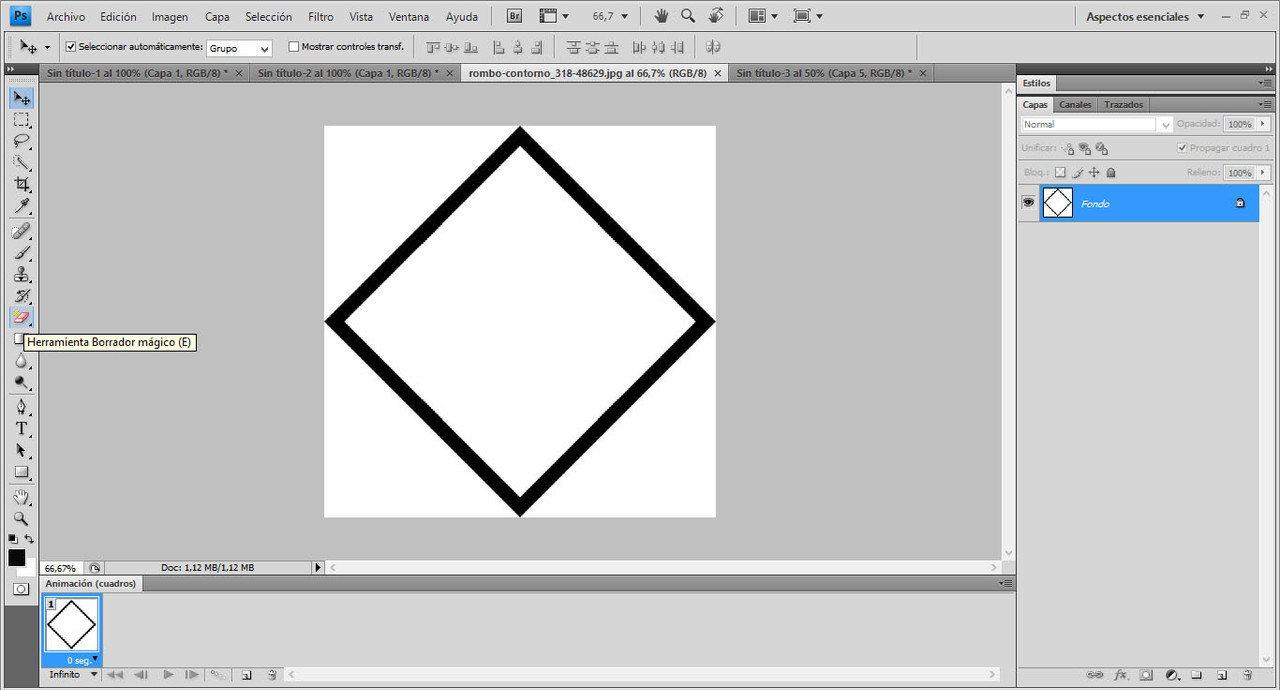Select the Eyedropper tool in the toolbox

21,207
